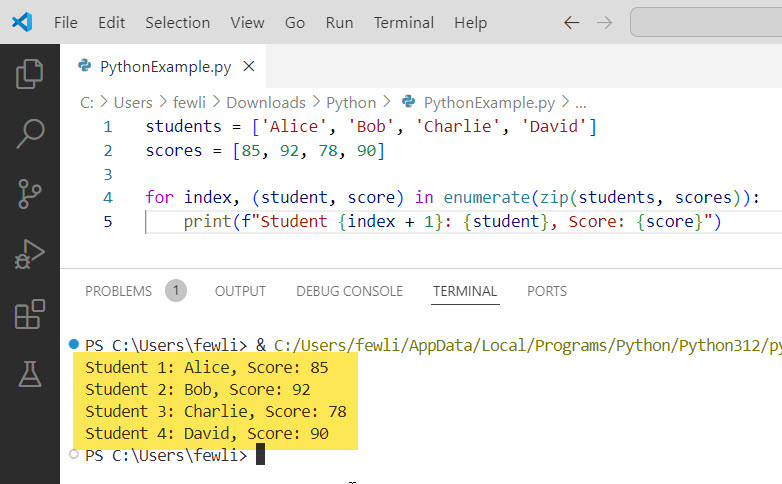This screenshot has height=484, width=782.
Task: Click the 'print' call on line 5
Action: [x=207, y=222]
